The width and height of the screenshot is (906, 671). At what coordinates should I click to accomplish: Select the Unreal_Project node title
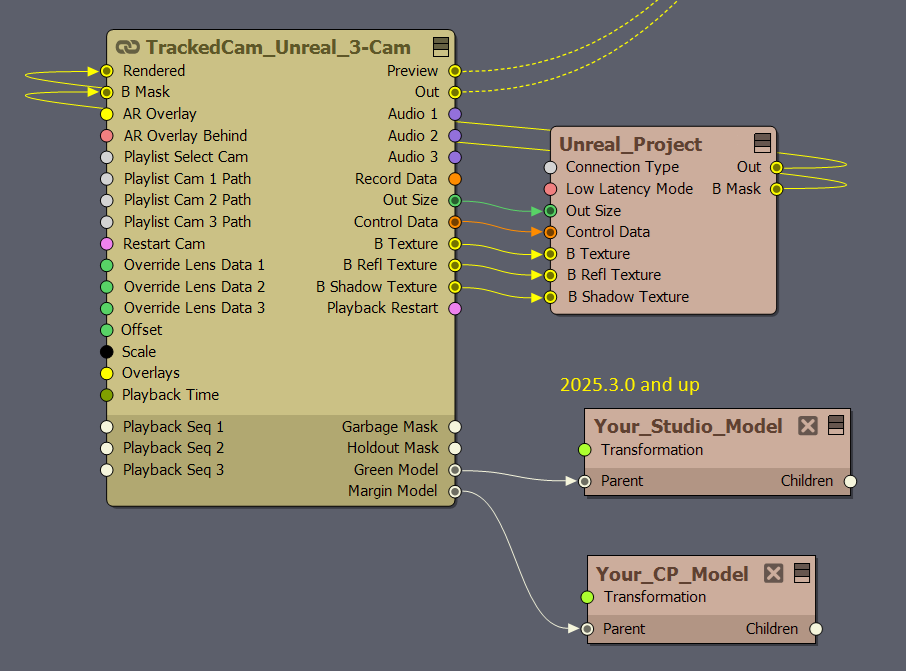[x=630, y=144]
